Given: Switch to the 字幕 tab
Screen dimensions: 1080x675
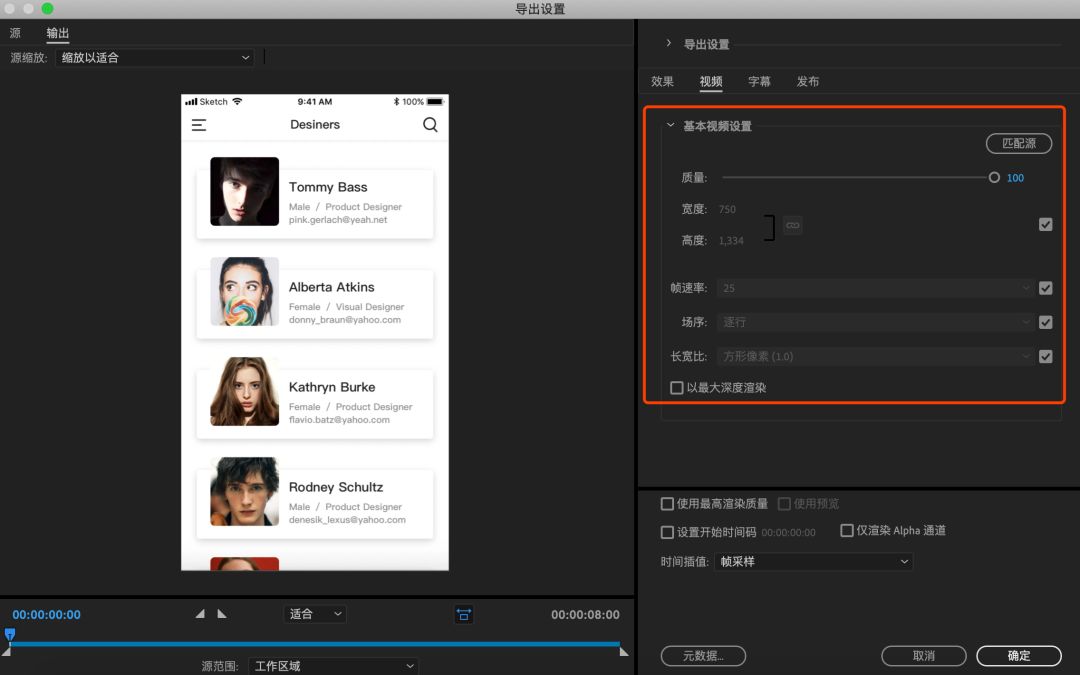Looking at the screenshot, I should point(759,81).
